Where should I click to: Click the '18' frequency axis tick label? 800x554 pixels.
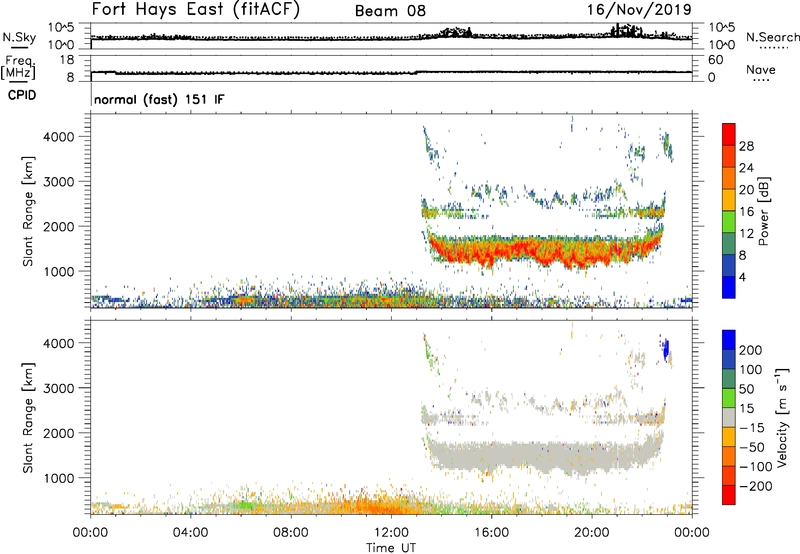[66, 60]
